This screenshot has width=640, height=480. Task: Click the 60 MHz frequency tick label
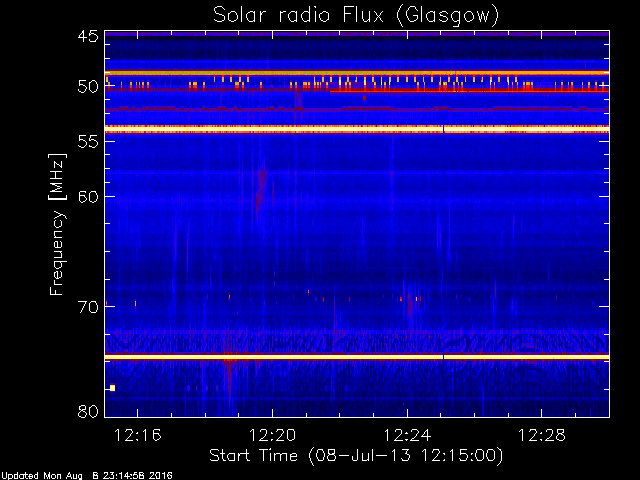coord(87,197)
